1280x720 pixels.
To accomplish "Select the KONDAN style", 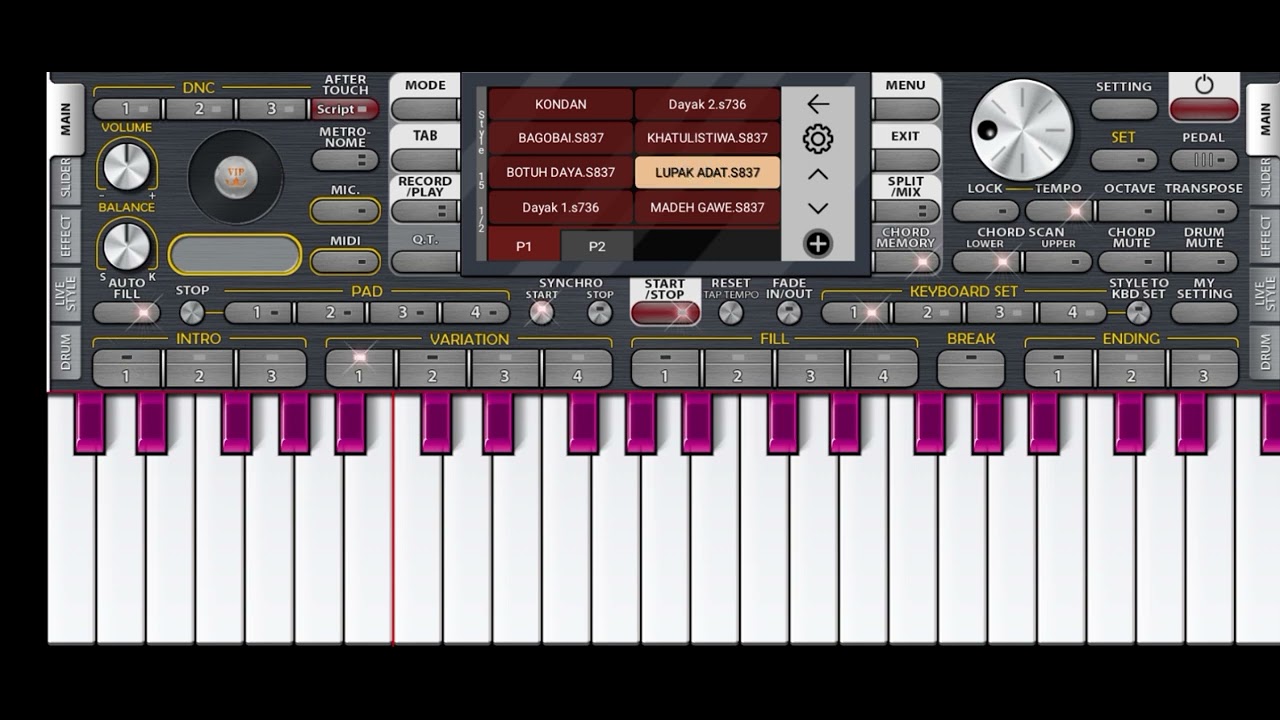I will [x=561, y=104].
